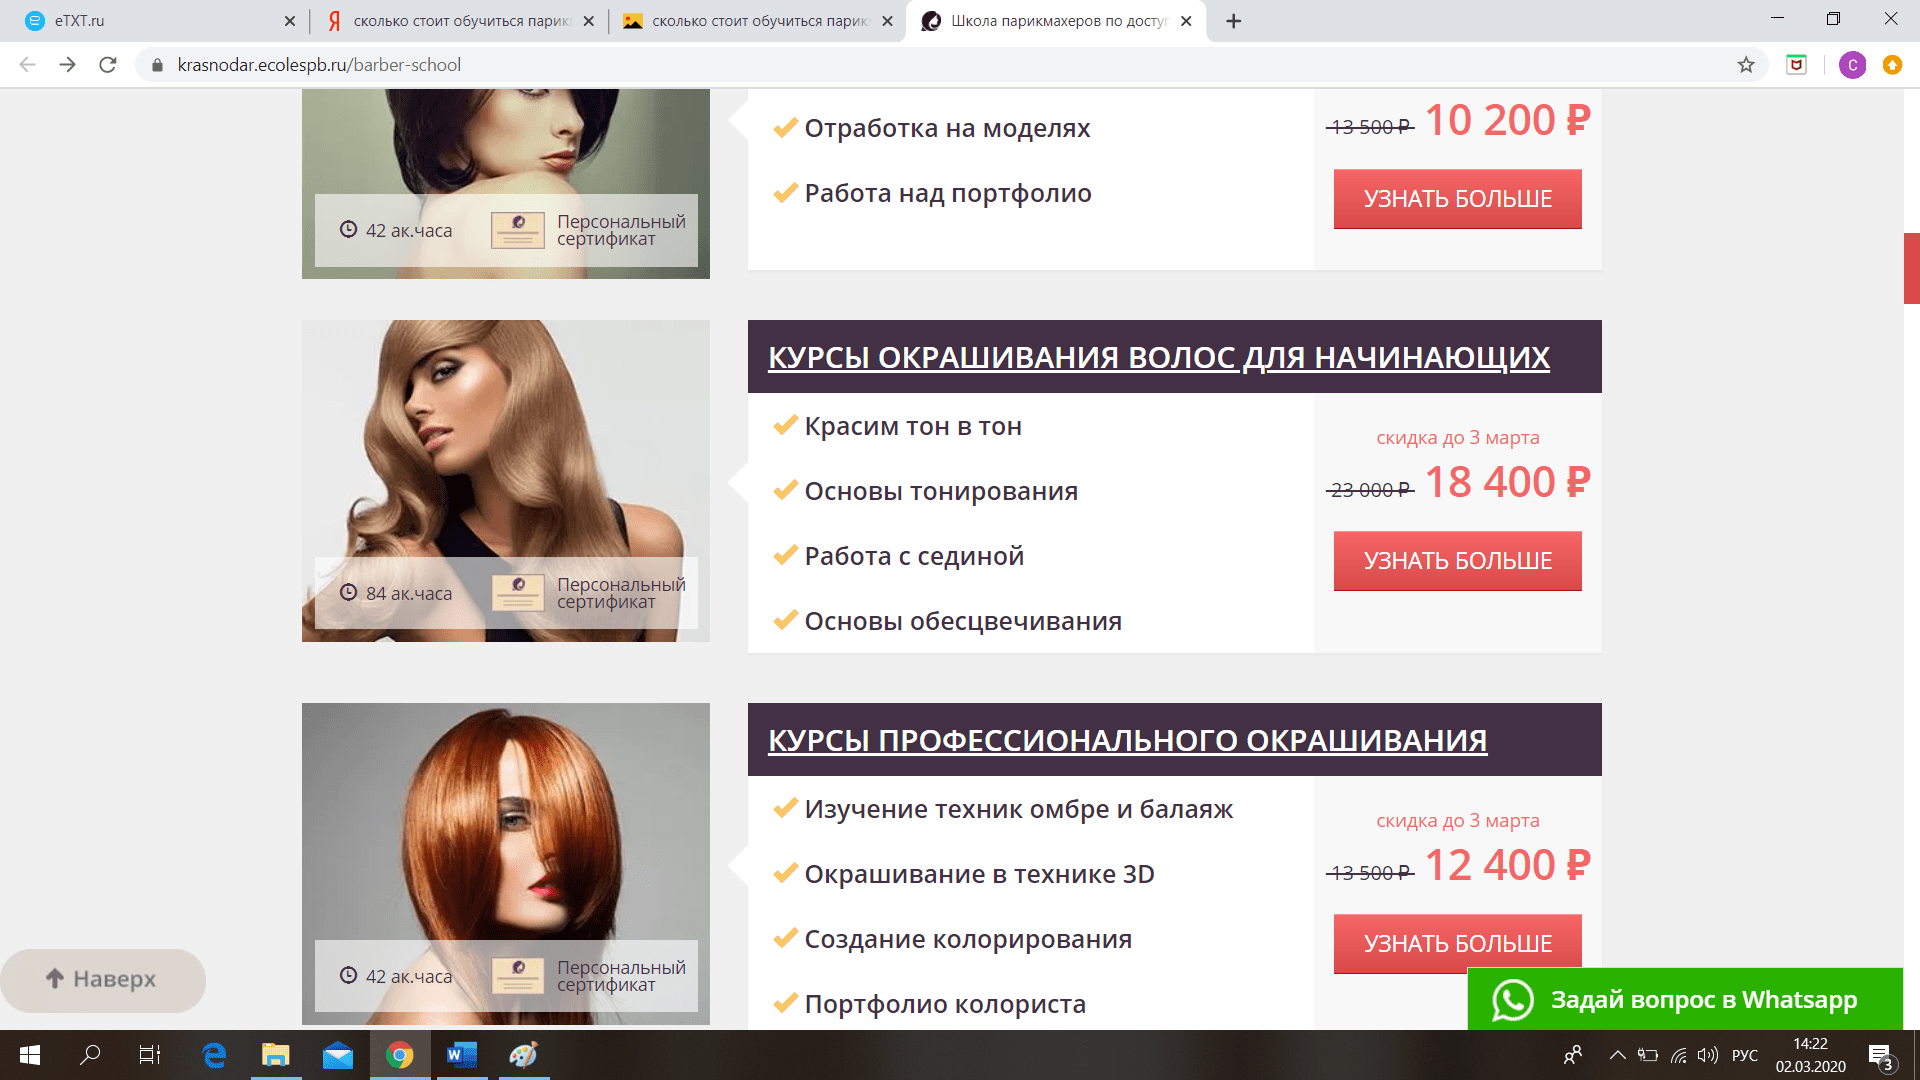Screen dimensions: 1920x1080
Task: Bookmark this page with the star icon
Action: tap(1746, 65)
